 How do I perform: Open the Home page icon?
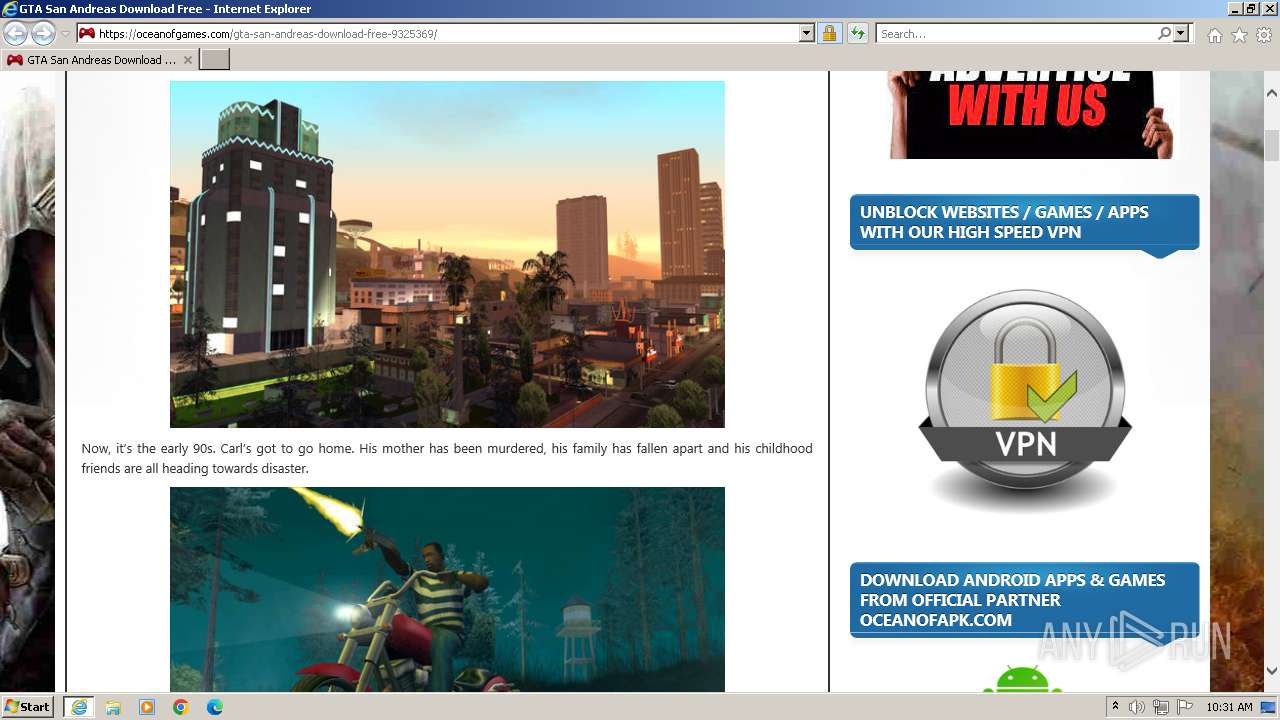[x=1214, y=35]
